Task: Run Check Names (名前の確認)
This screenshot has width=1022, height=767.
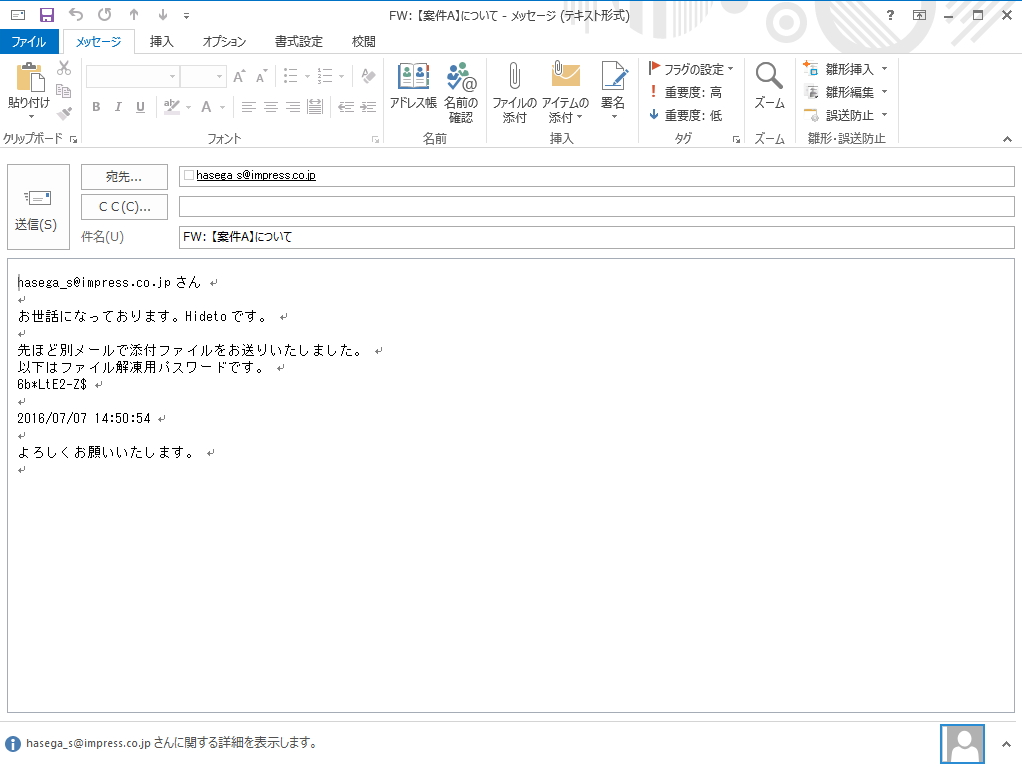Action: pyautogui.click(x=461, y=90)
